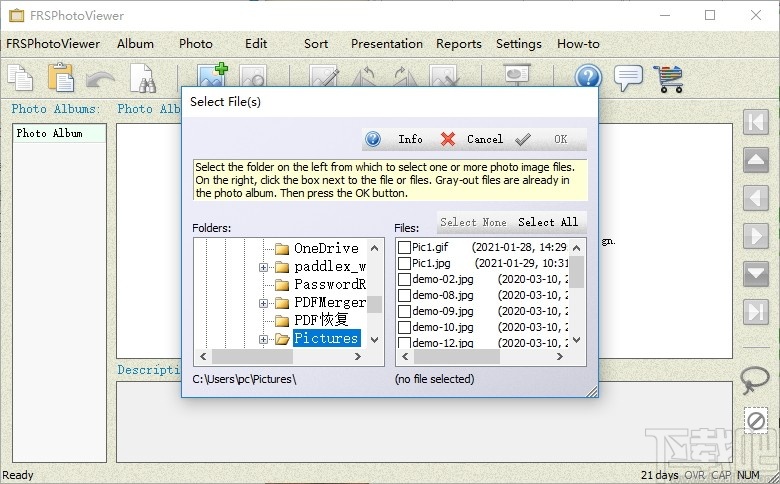Jump to last photo navigation button

[x=756, y=312]
